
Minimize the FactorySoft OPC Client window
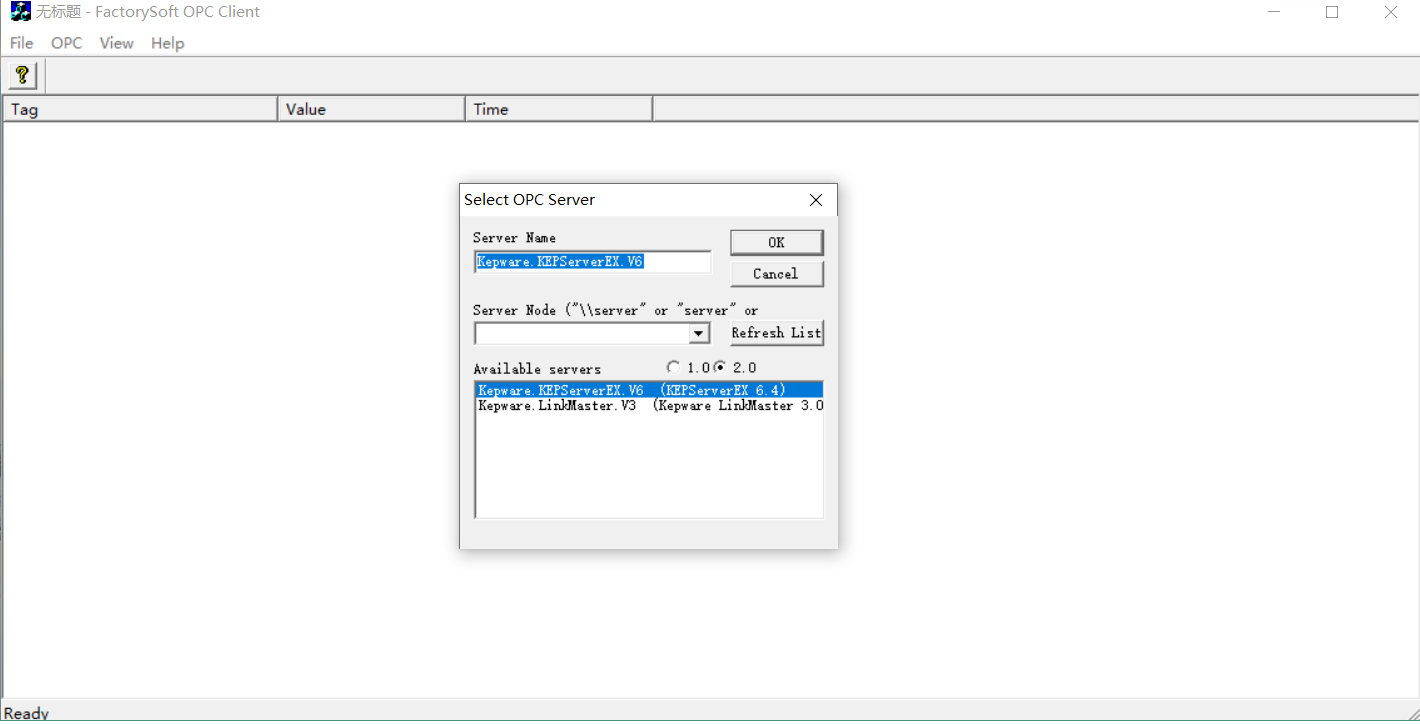pyautogui.click(x=1274, y=12)
